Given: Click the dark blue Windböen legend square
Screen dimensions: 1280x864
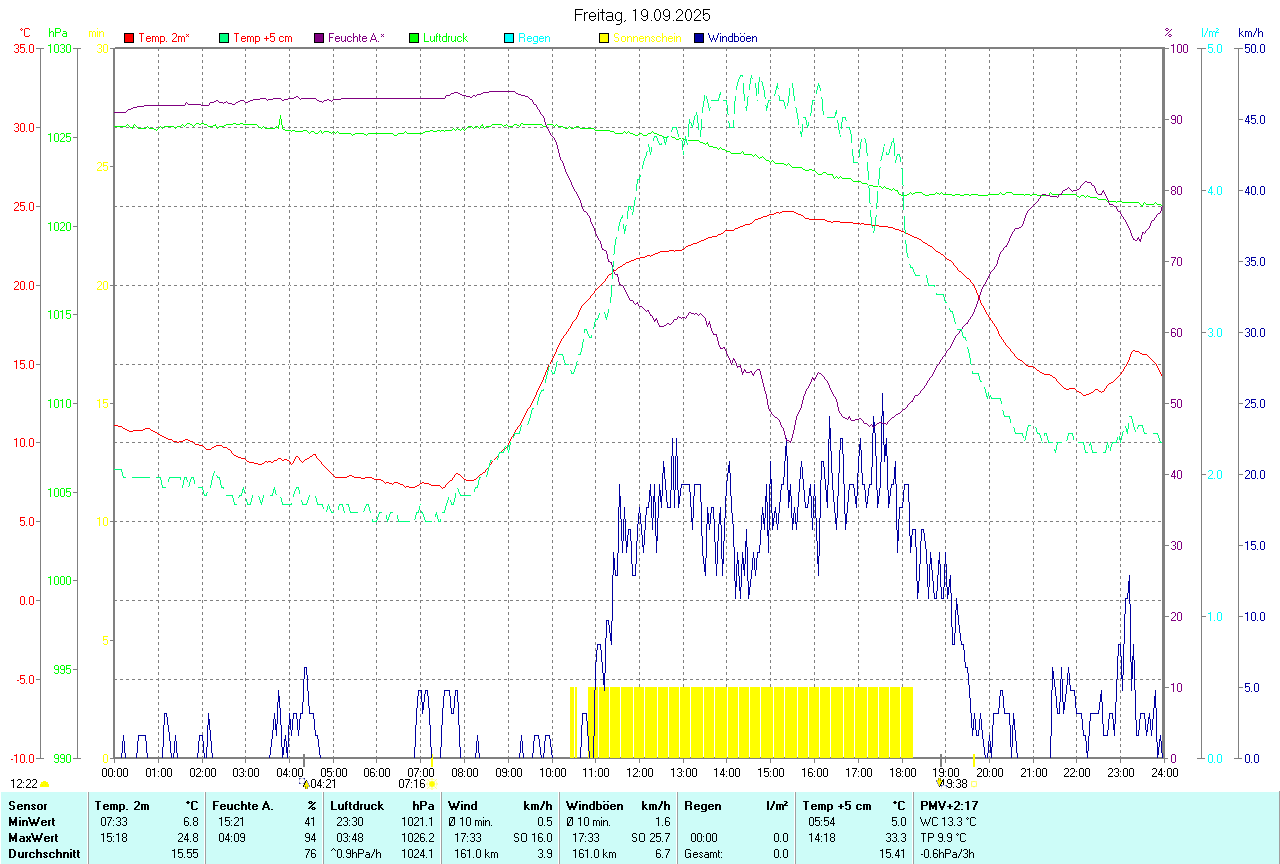Looking at the screenshot, I should tap(699, 38).
